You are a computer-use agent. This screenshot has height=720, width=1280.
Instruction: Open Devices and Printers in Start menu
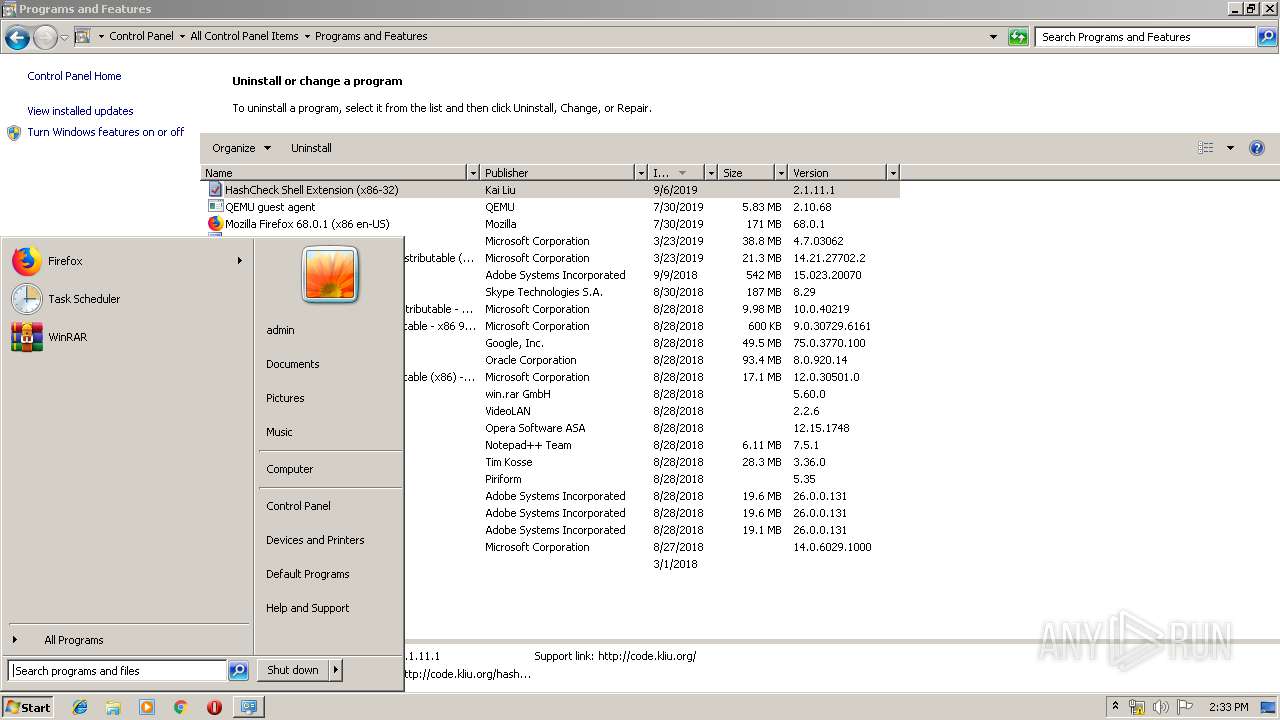315,540
